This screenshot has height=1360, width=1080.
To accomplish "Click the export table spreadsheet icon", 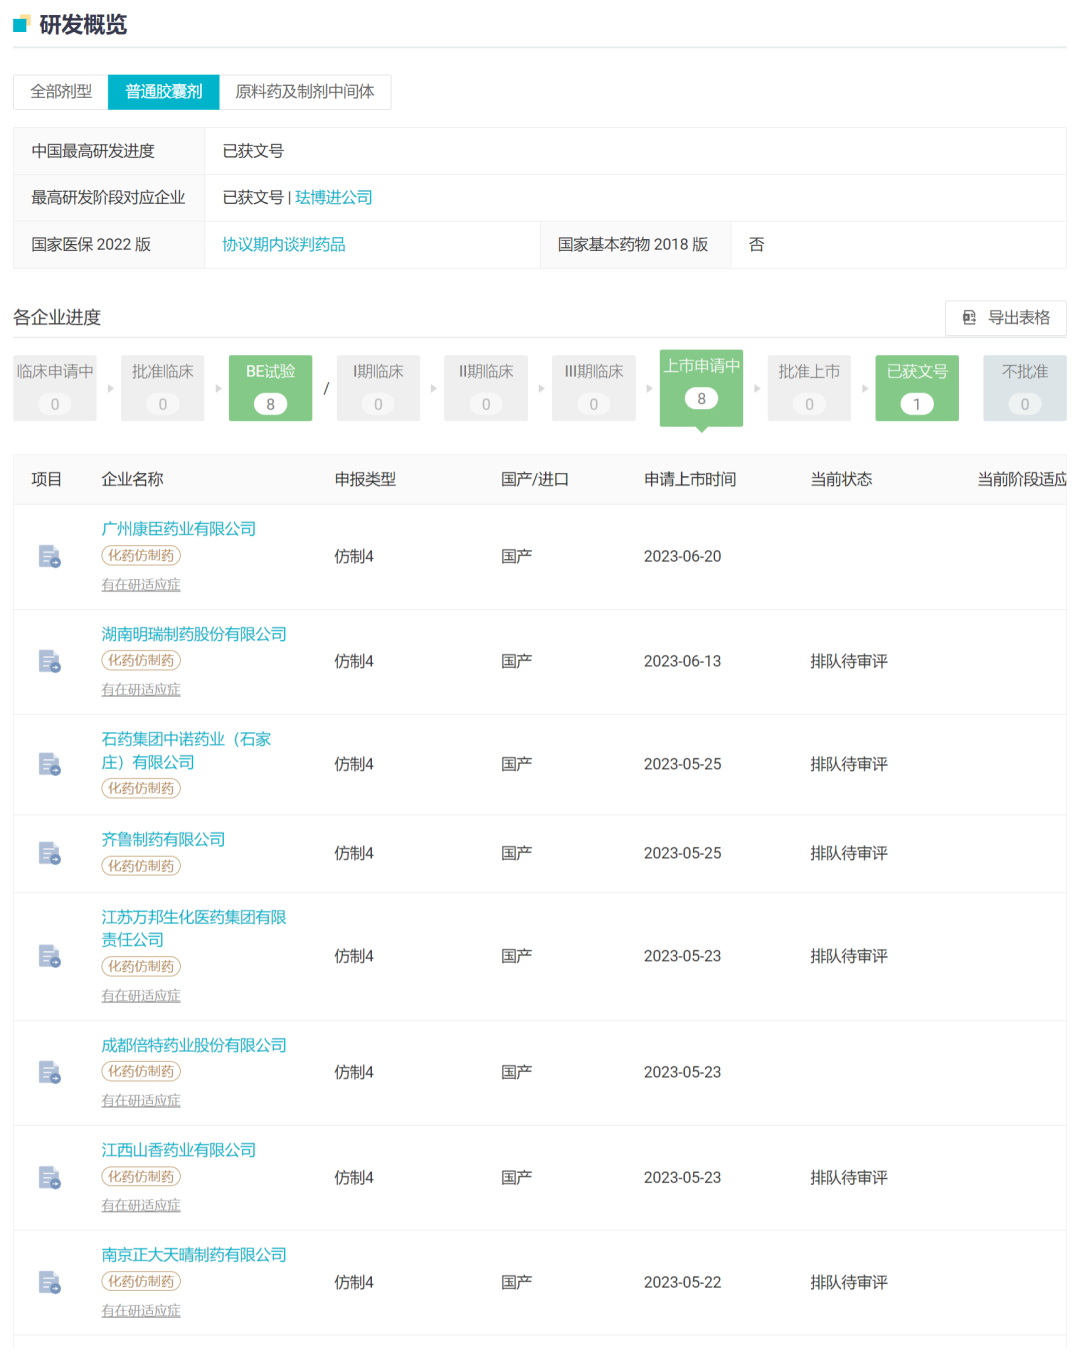I will [969, 317].
